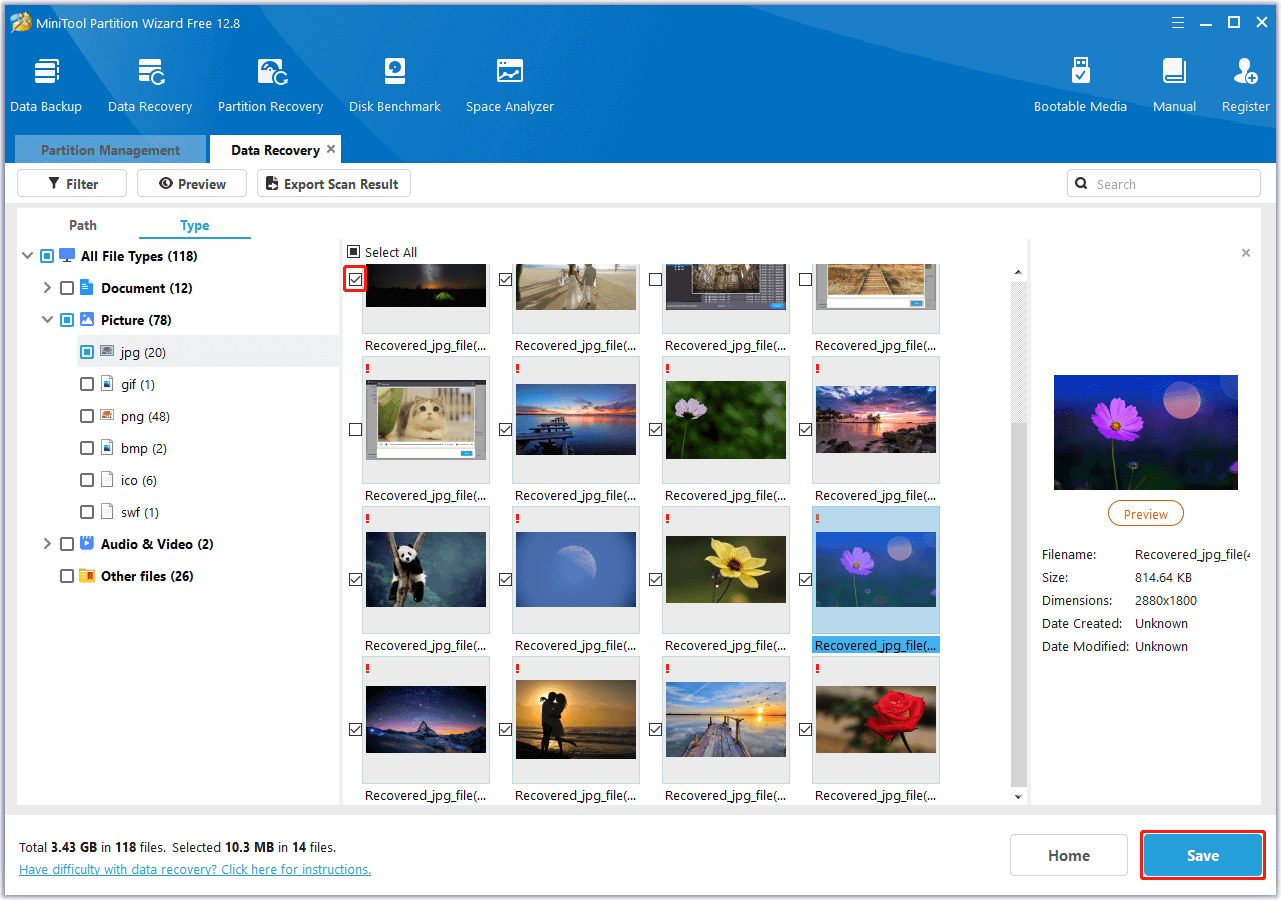1281x900 pixels.
Task: Click the Document folder icon in tree
Action: coord(87,288)
